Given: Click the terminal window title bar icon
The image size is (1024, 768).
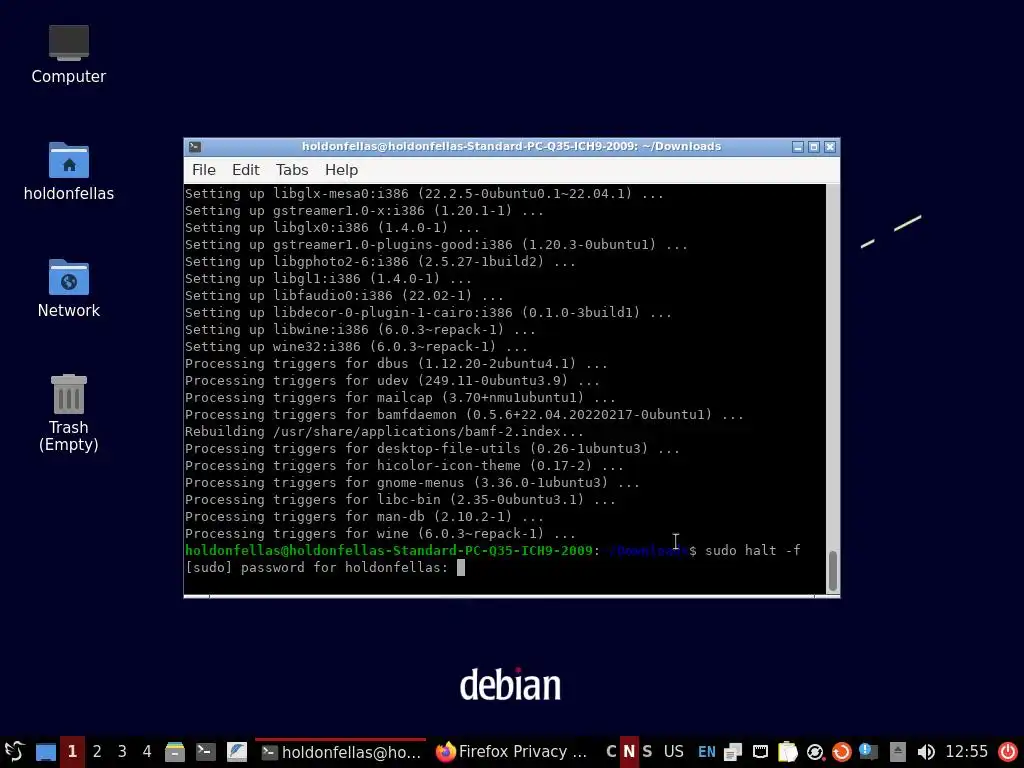Looking at the screenshot, I should point(195,147).
